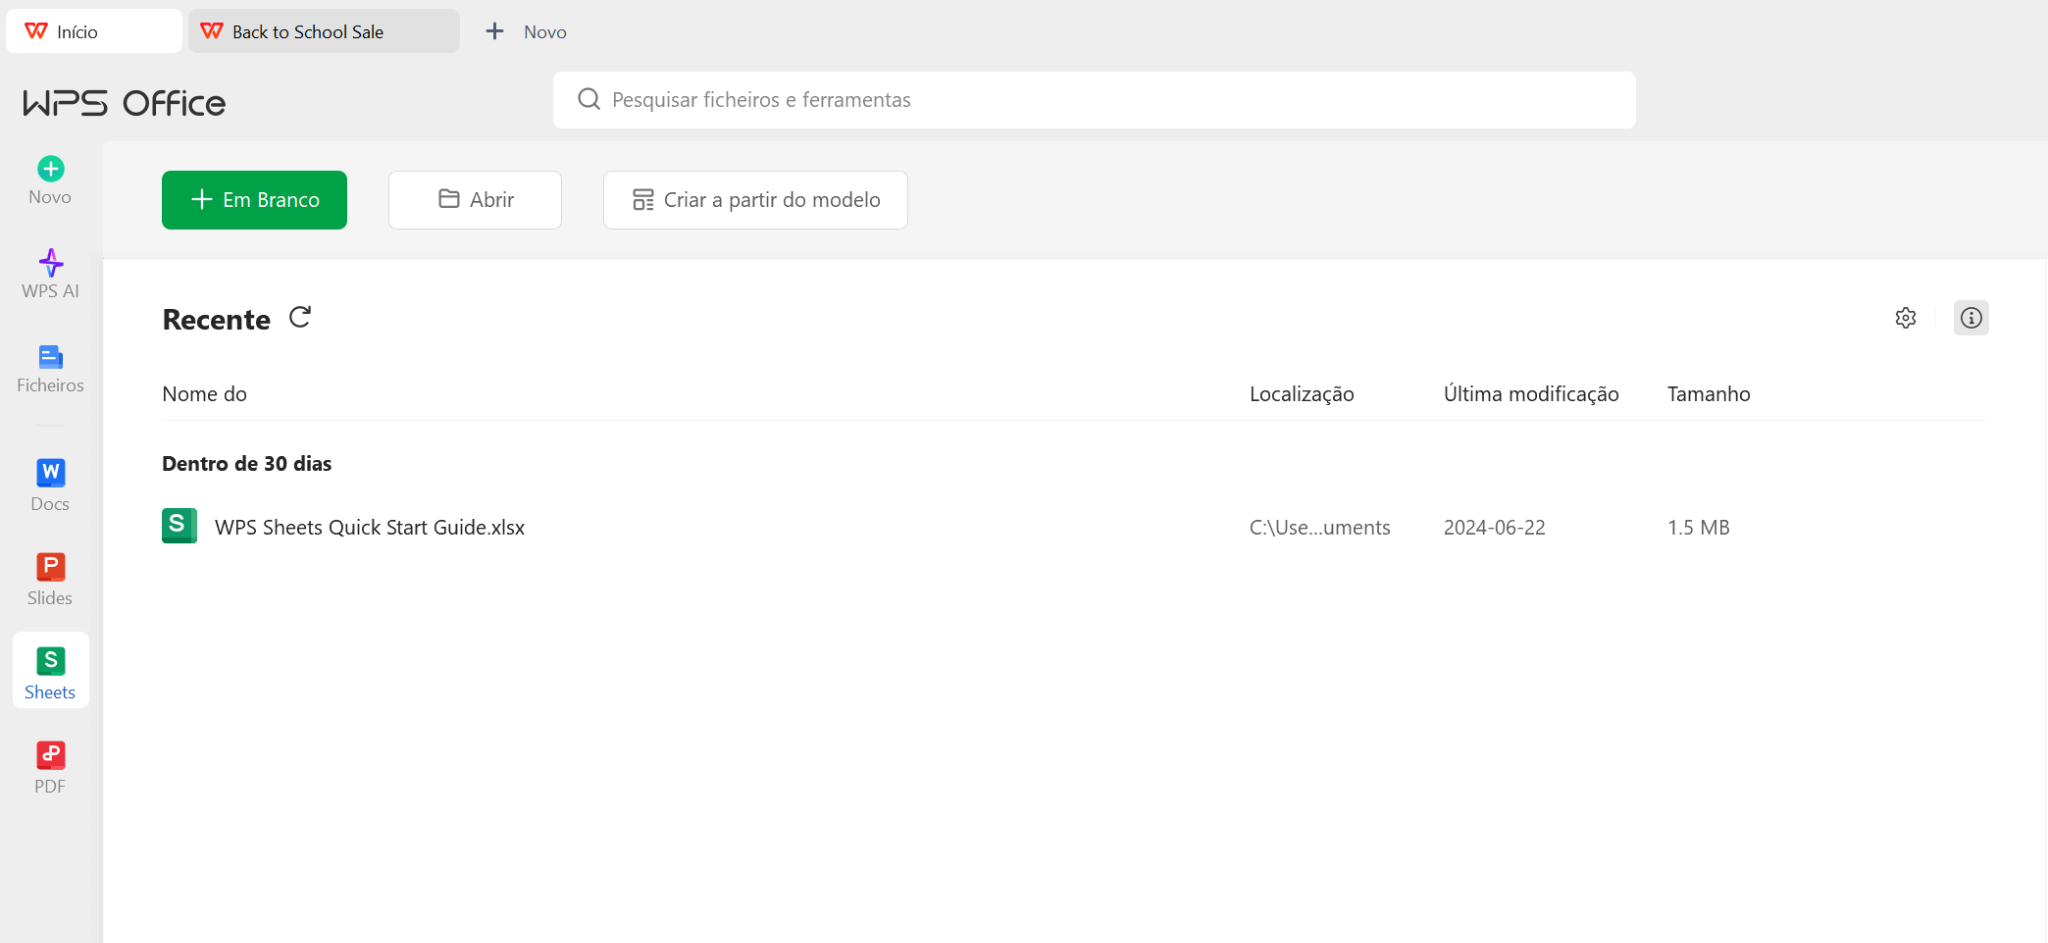The width and height of the screenshot is (2048, 943).
Task: Switch to the Início tab
Action: [94, 31]
